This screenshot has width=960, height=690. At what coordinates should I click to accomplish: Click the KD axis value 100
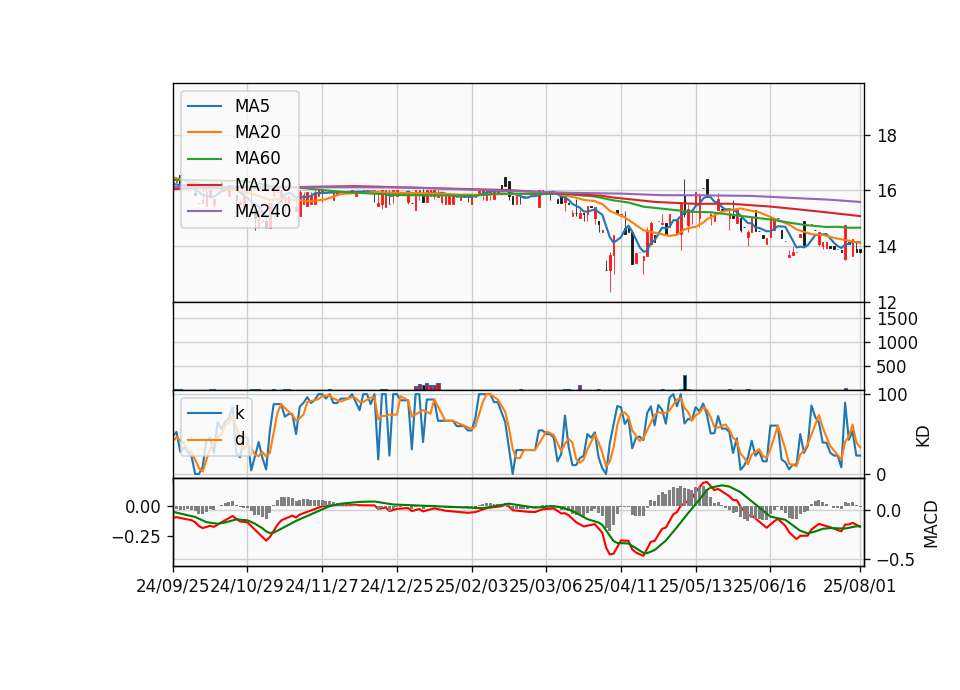(892, 395)
